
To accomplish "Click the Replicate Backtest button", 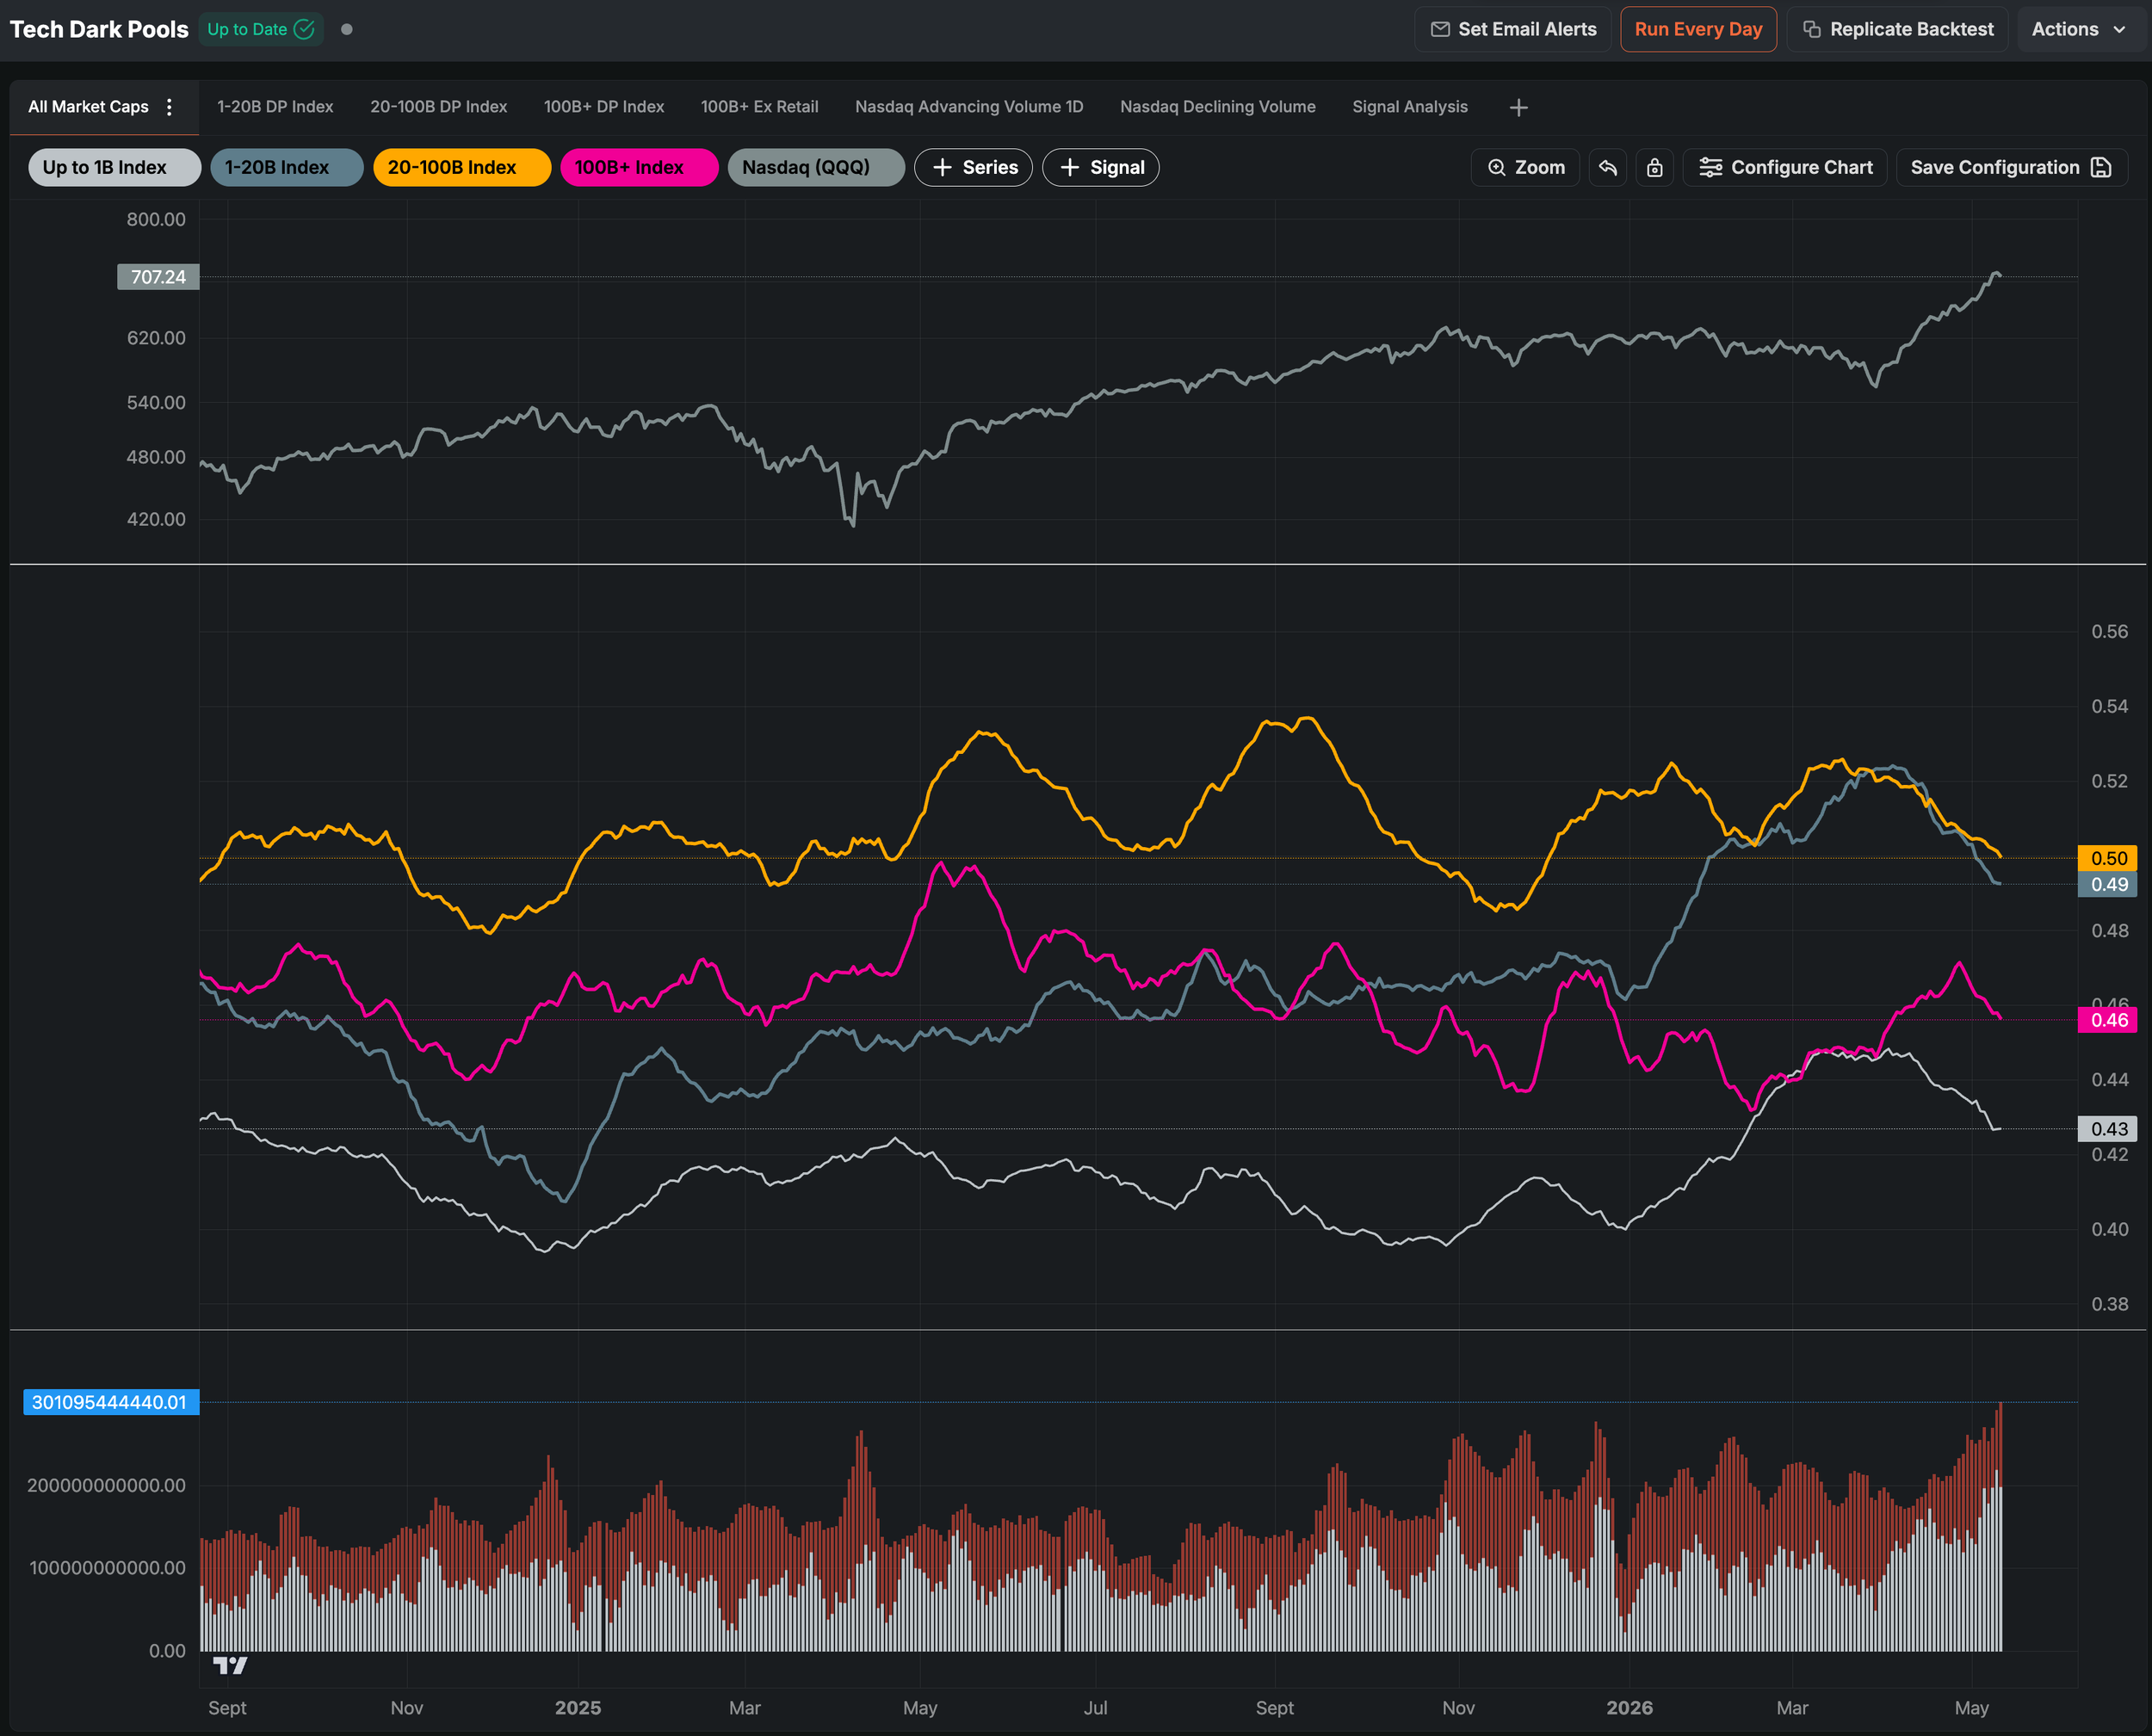I will [1897, 29].
